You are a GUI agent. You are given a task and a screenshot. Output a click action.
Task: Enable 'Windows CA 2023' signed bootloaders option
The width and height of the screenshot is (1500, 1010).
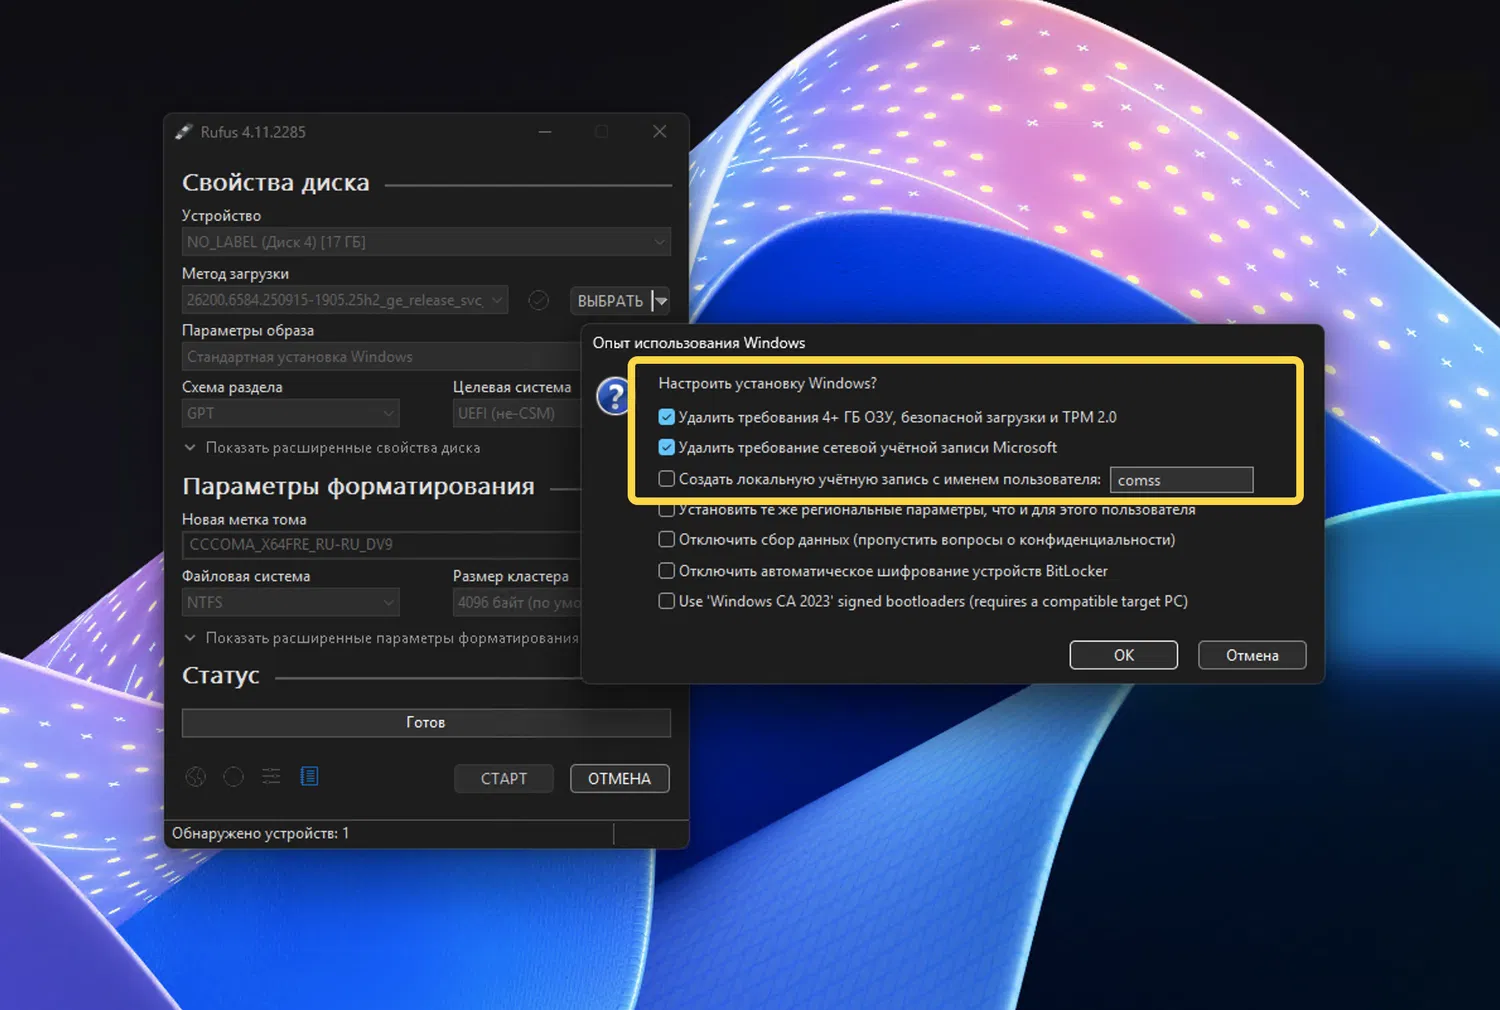click(667, 601)
